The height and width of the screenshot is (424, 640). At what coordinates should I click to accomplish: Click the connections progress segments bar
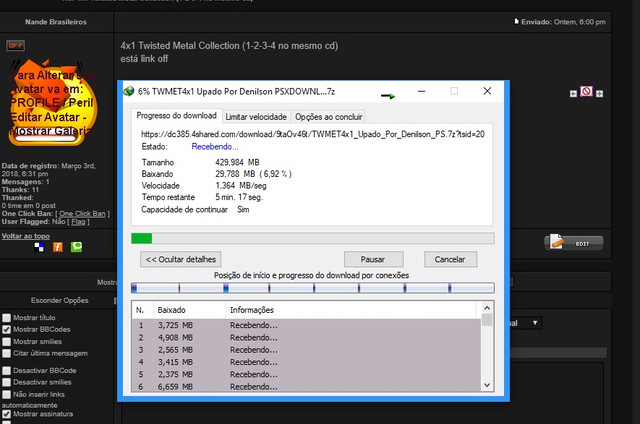313,288
